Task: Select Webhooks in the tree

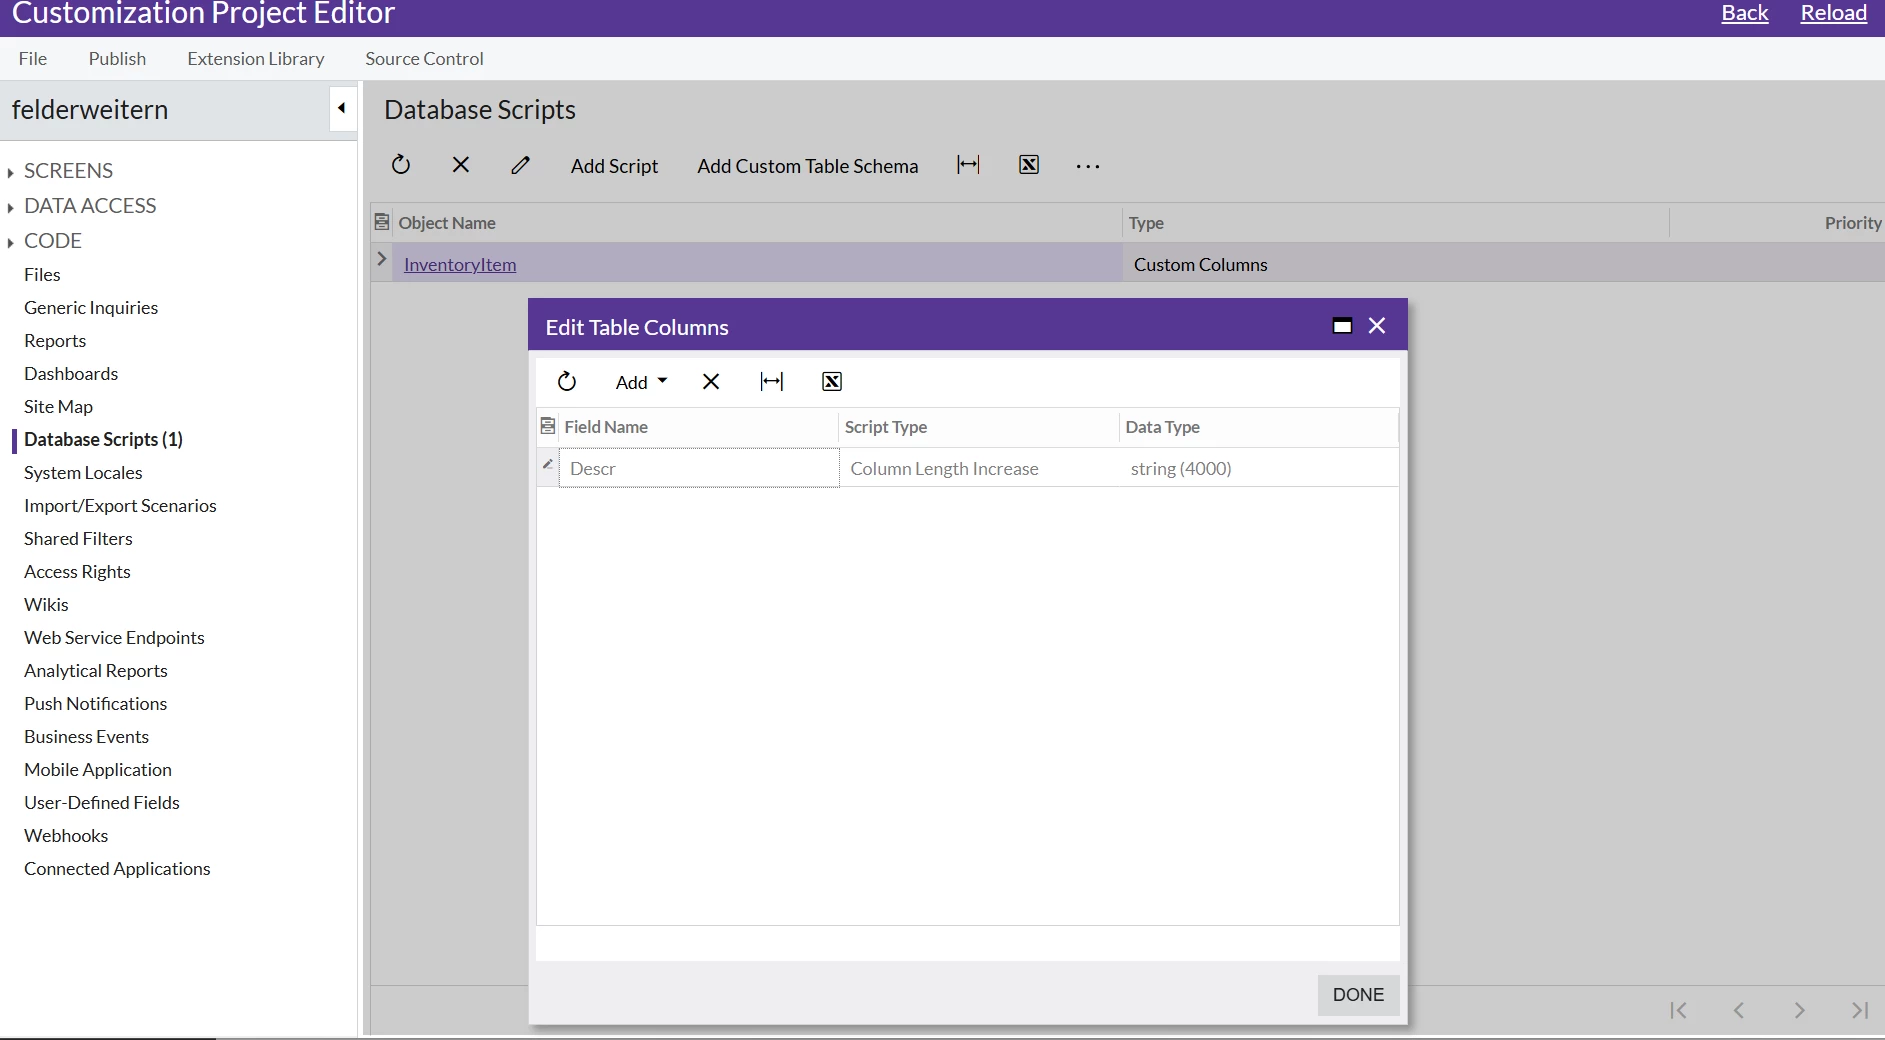Action: 66,836
